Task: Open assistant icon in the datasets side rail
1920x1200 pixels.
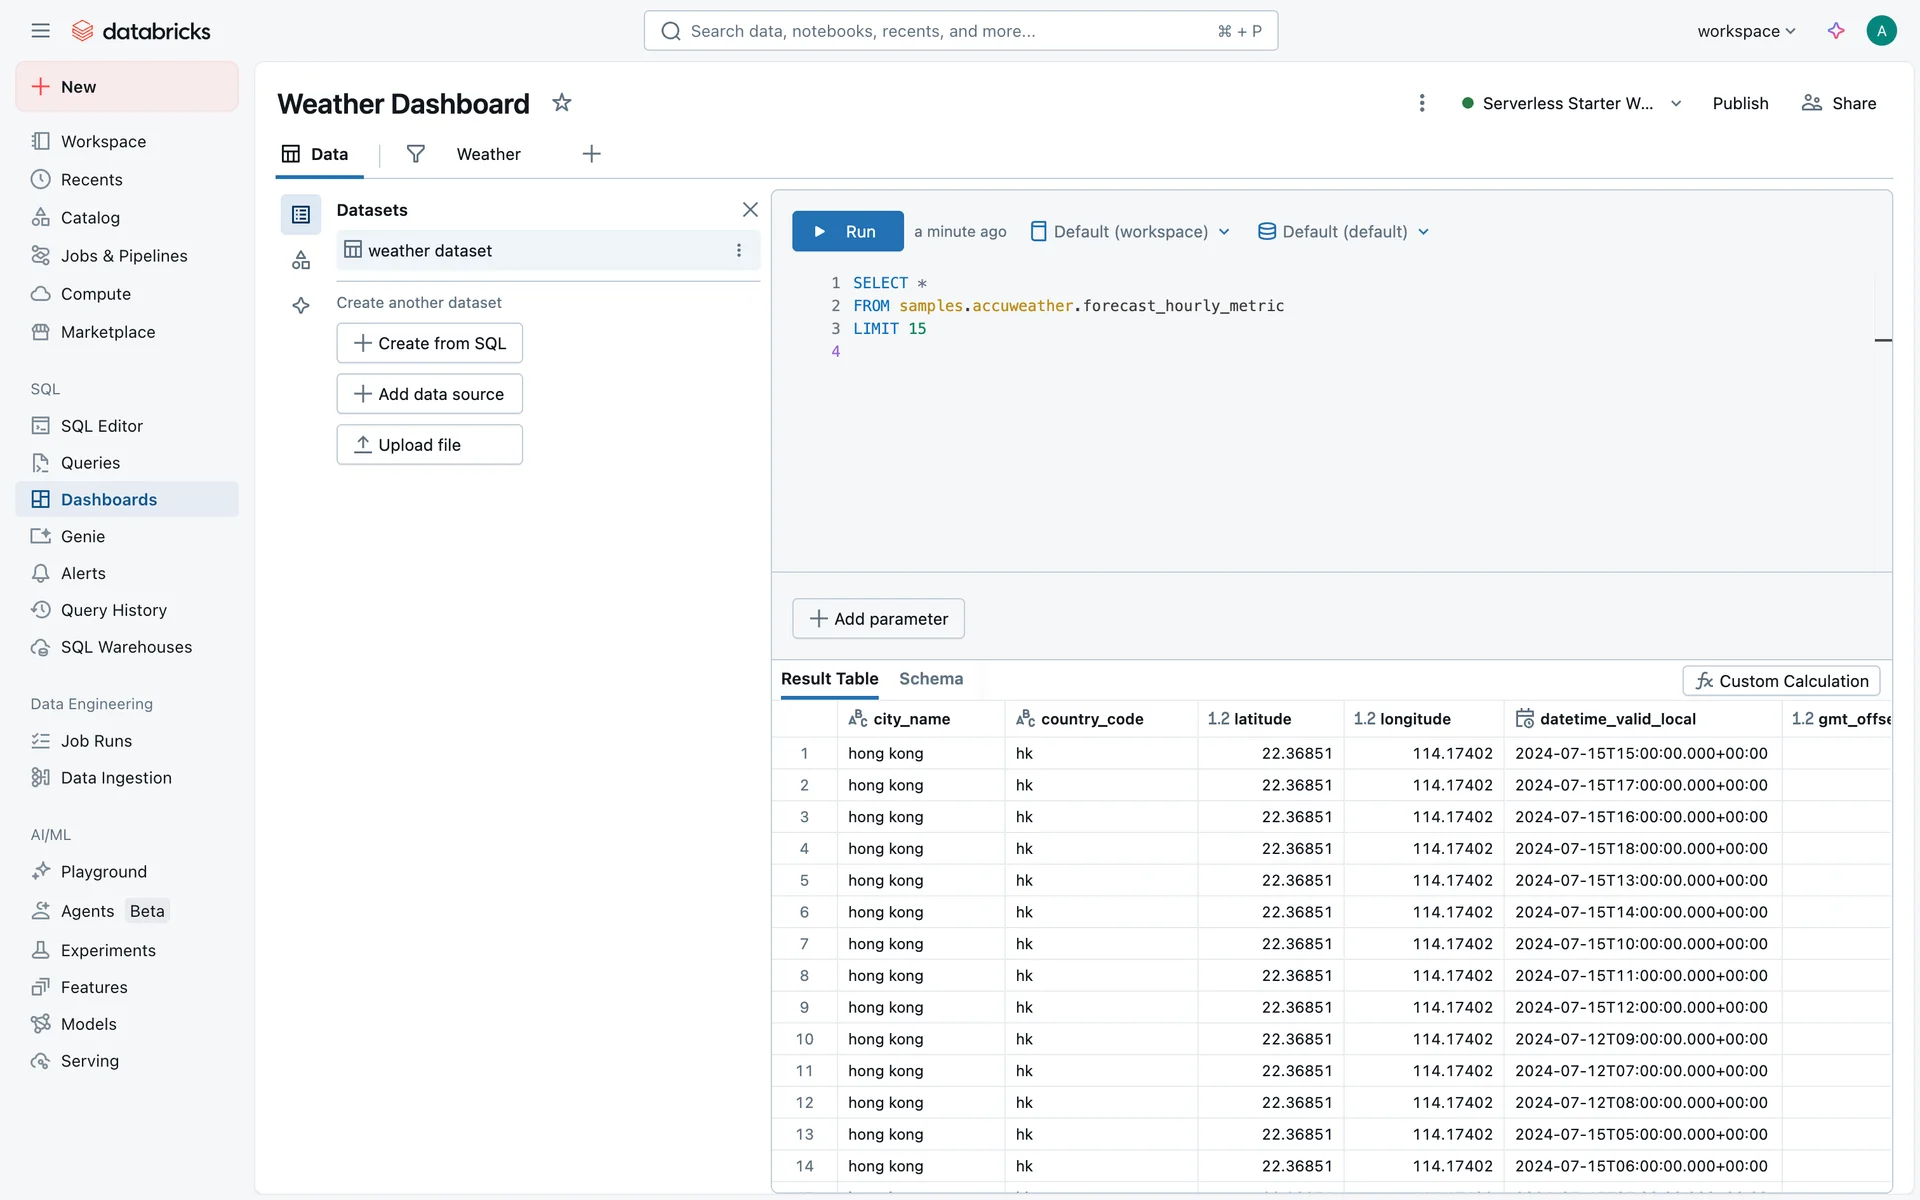Action: point(301,306)
